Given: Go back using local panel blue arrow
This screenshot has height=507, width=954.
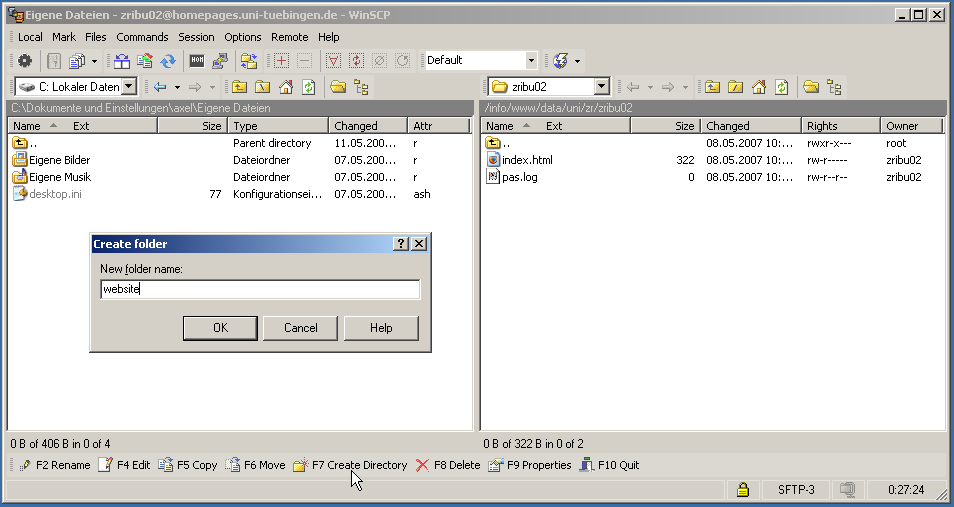Looking at the screenshot, I should tap(161, 87).
